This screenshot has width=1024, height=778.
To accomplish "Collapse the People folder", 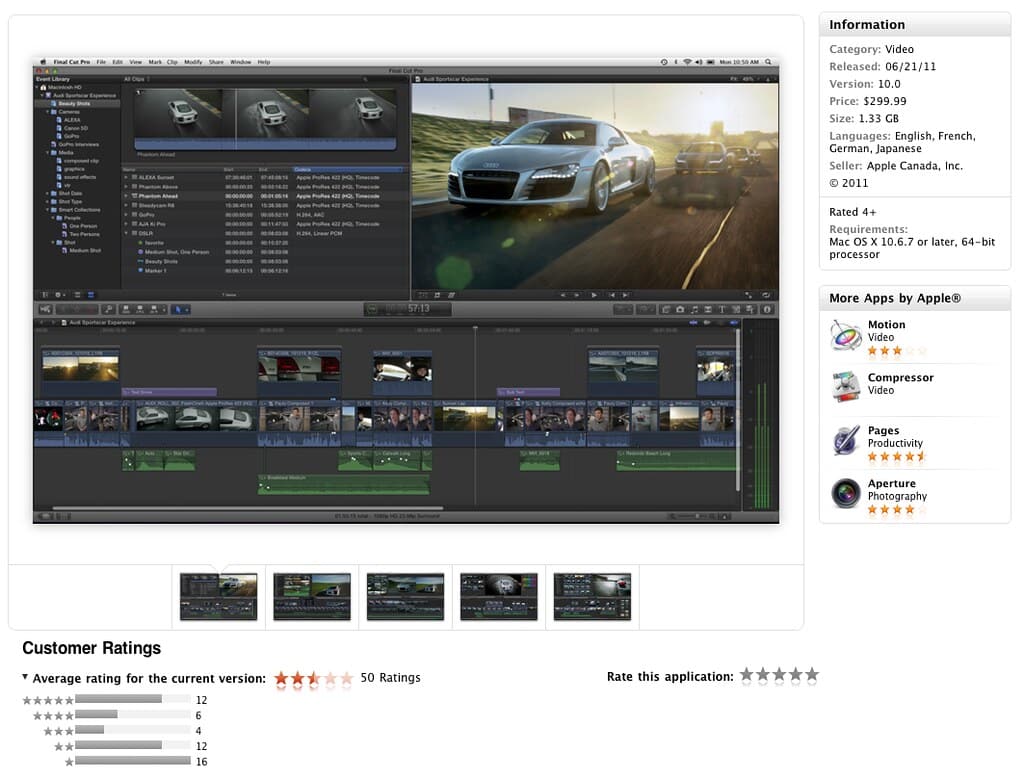I will (x=53, y=218).
